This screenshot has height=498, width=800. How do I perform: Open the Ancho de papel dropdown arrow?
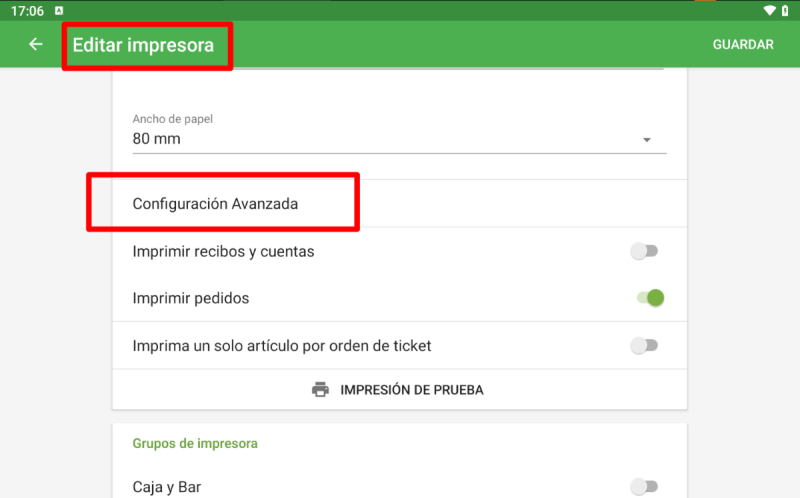coord(646,140)
